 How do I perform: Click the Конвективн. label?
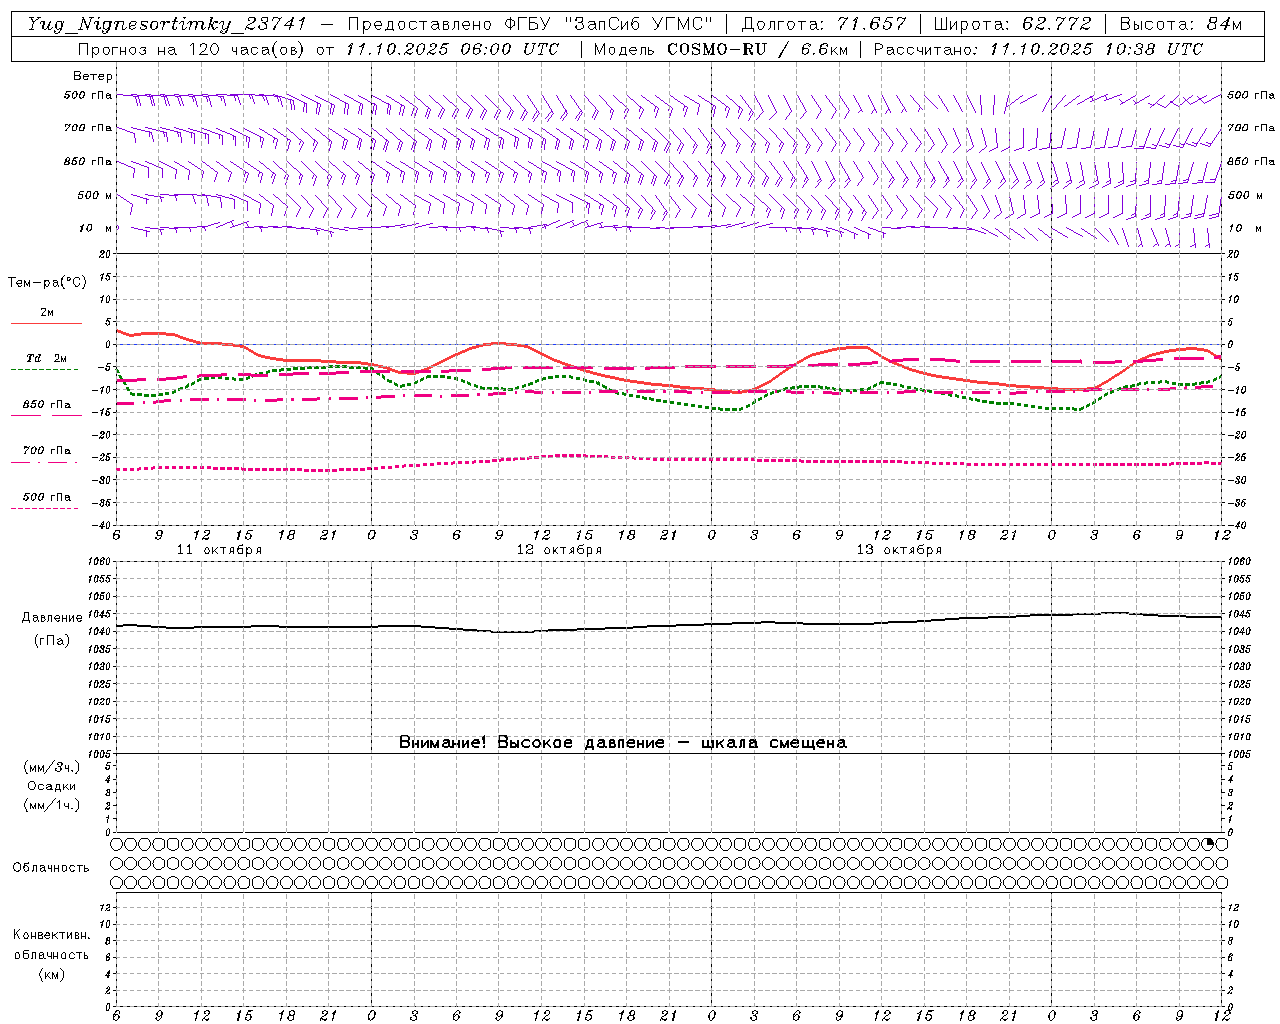[51, 935]
